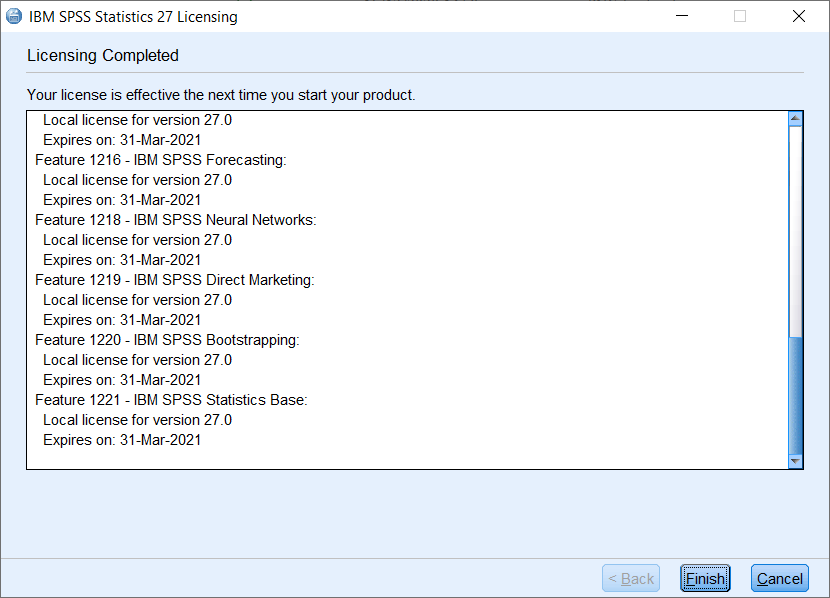Click "Expires on" line under Feature 1221 Statistics Base
The height and width of the screenshot is (598, 830).
122,440
